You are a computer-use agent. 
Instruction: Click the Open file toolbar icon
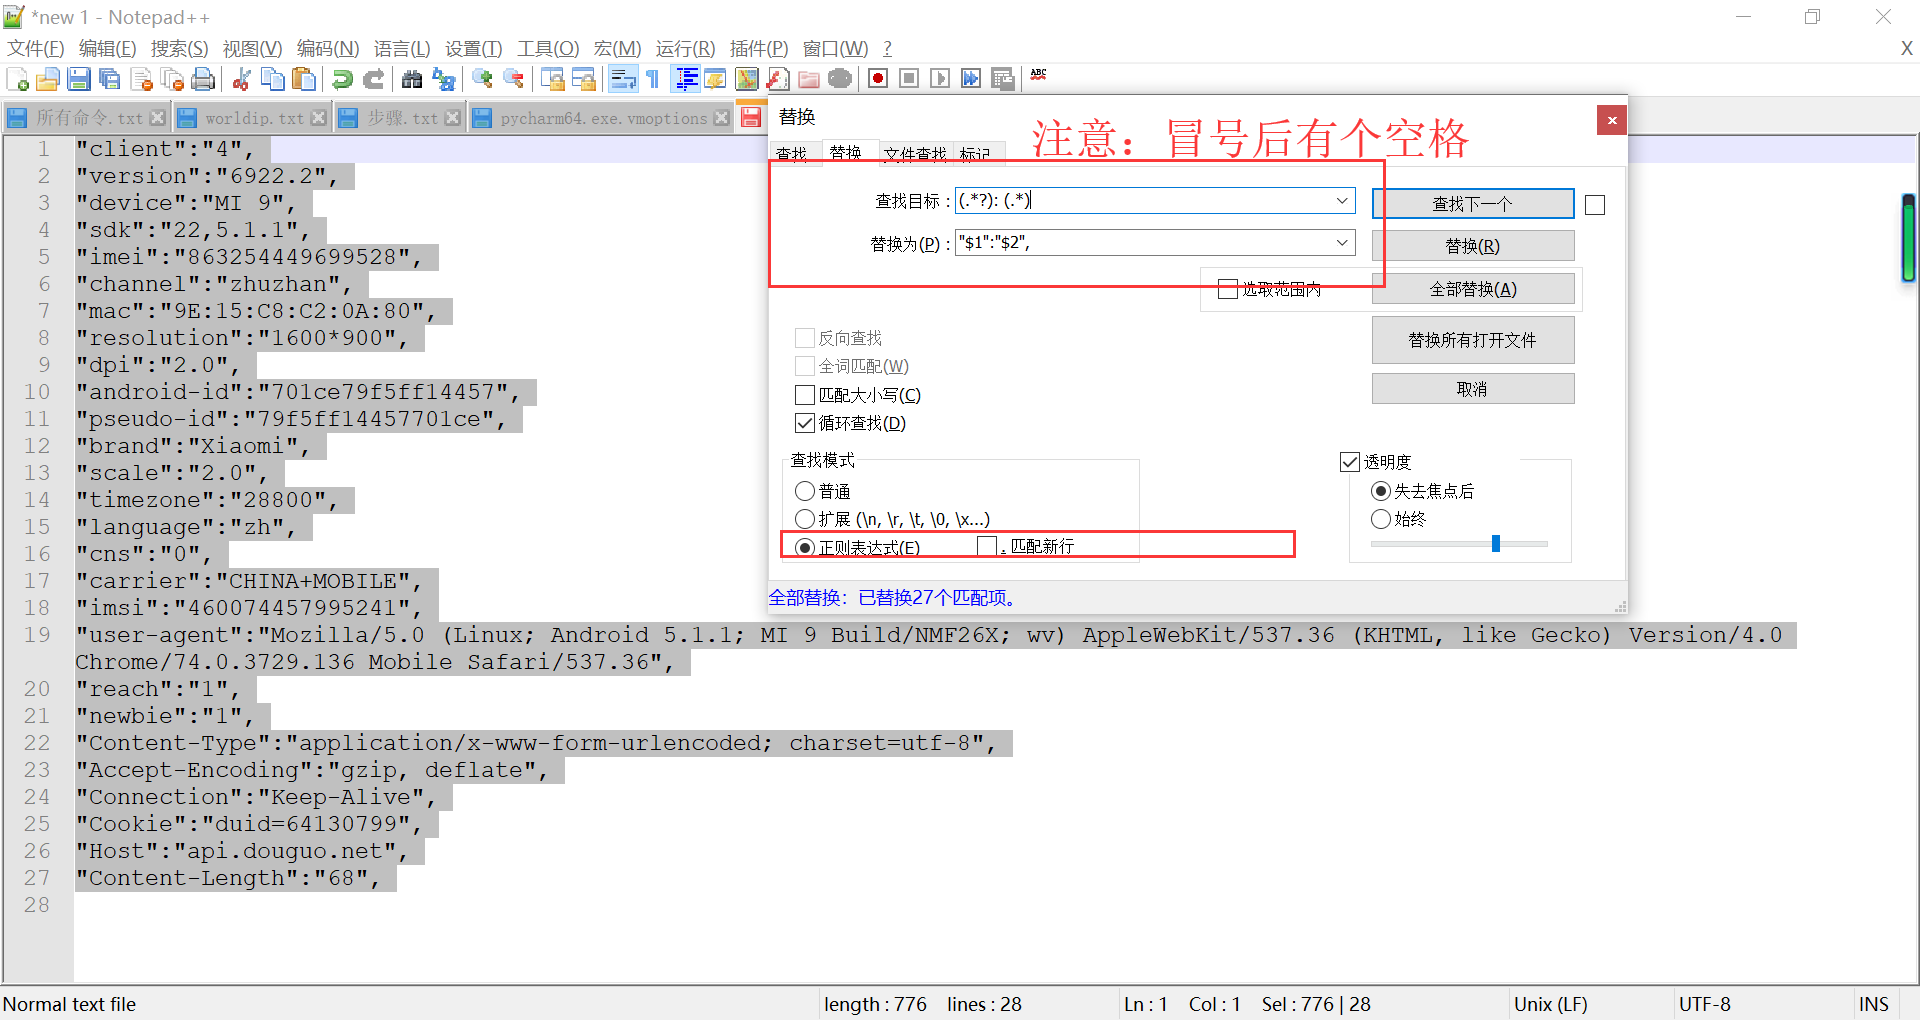coord(47,79)
